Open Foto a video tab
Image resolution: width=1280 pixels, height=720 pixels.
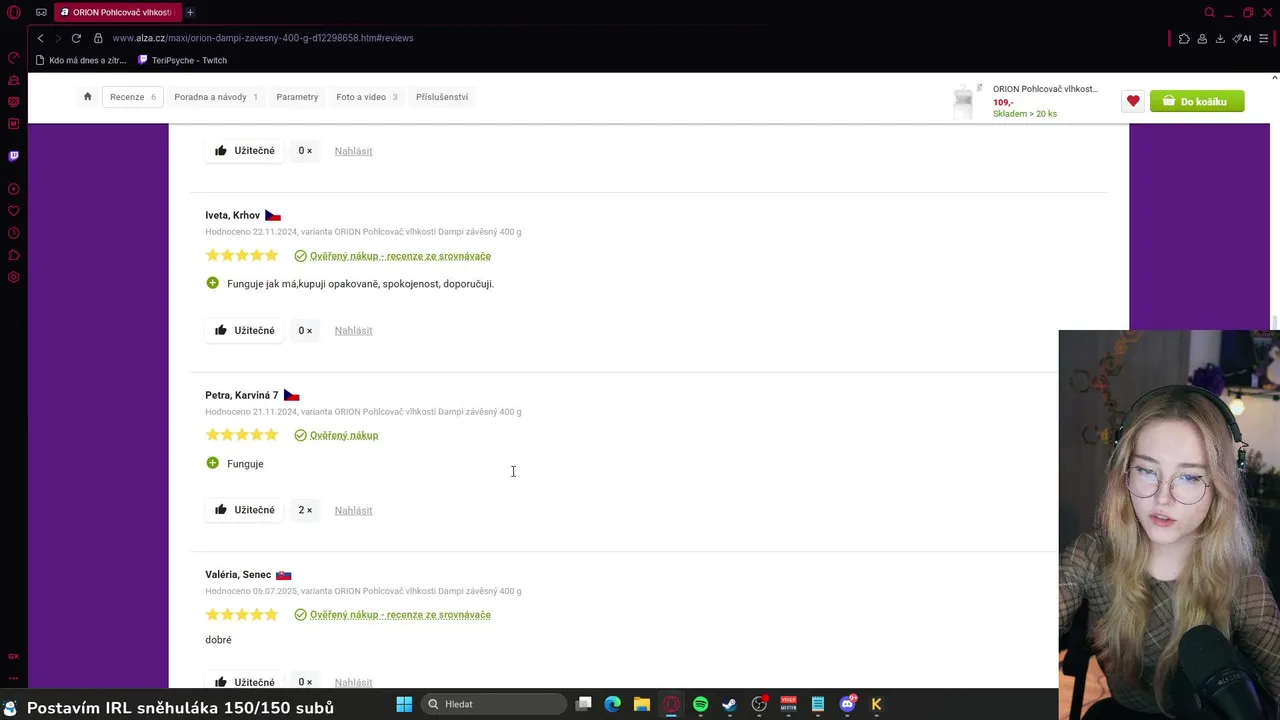tap(367, 97)
